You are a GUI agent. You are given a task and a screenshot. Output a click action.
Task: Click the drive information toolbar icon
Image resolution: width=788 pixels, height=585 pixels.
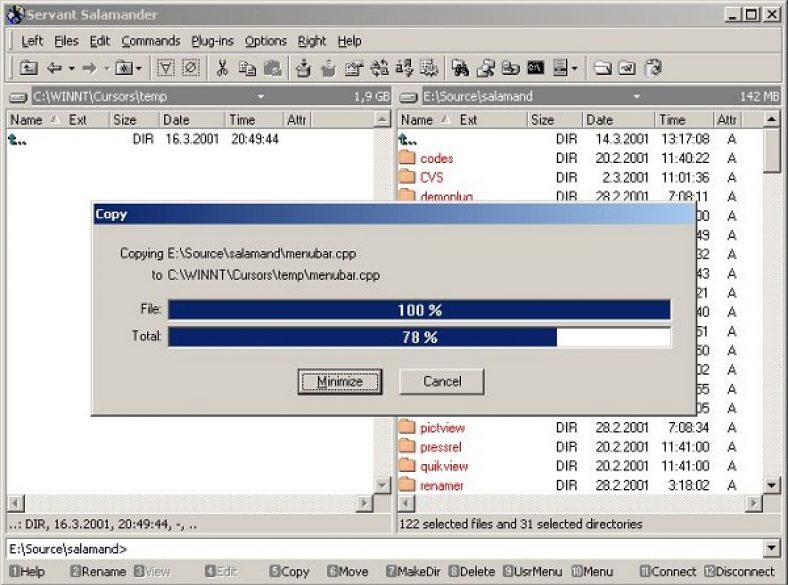click(x=560, y=68)
